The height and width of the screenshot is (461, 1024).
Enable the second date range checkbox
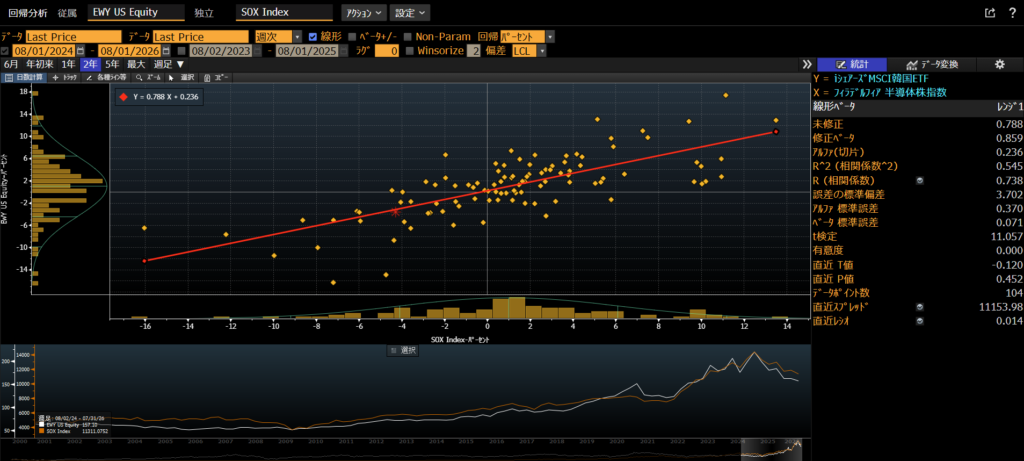pyautogui.click(x=182, y=50)
